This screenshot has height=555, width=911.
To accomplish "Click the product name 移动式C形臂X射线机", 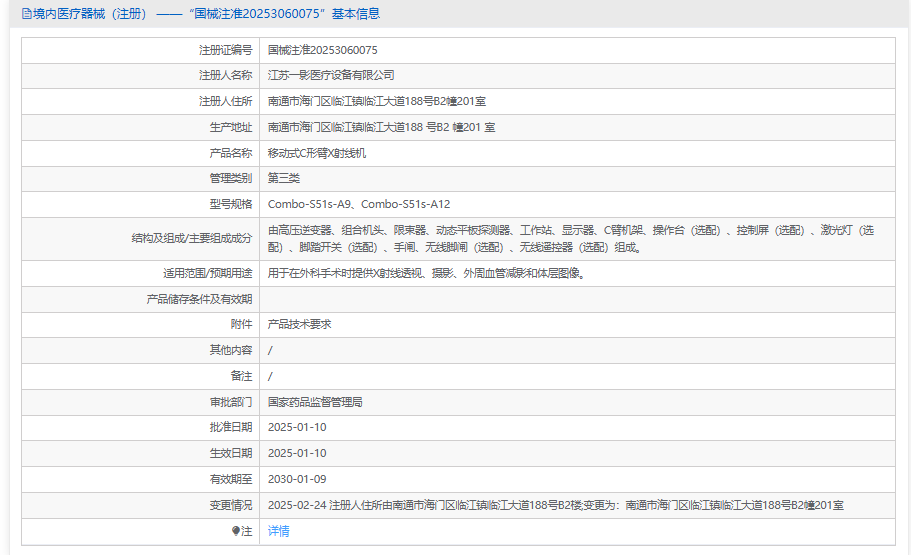I will [317, 153].
